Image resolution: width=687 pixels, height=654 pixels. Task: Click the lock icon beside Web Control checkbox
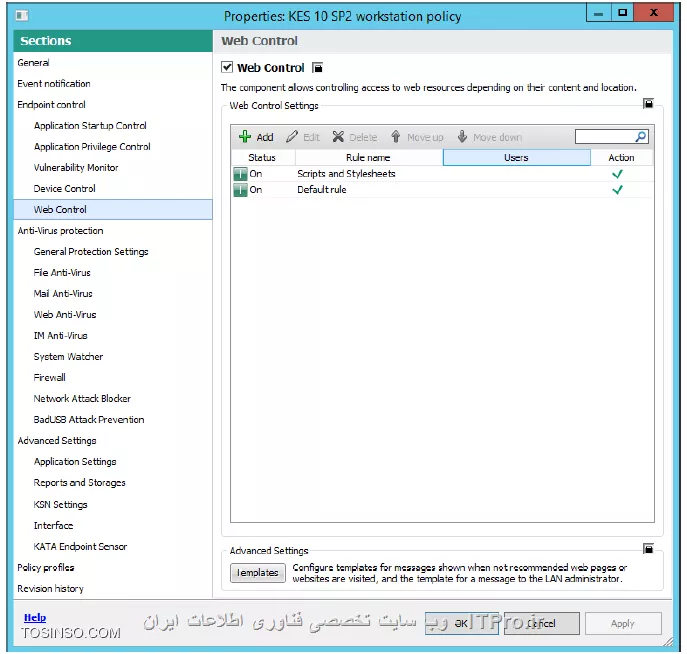coord(317,67)
